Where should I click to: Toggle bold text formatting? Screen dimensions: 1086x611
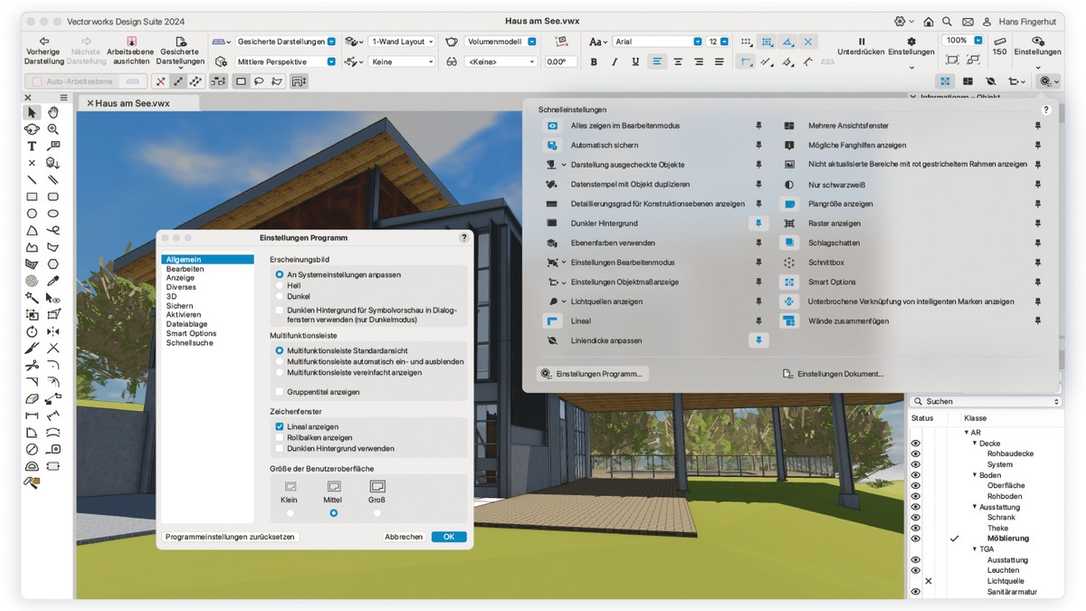click(593, 61)
